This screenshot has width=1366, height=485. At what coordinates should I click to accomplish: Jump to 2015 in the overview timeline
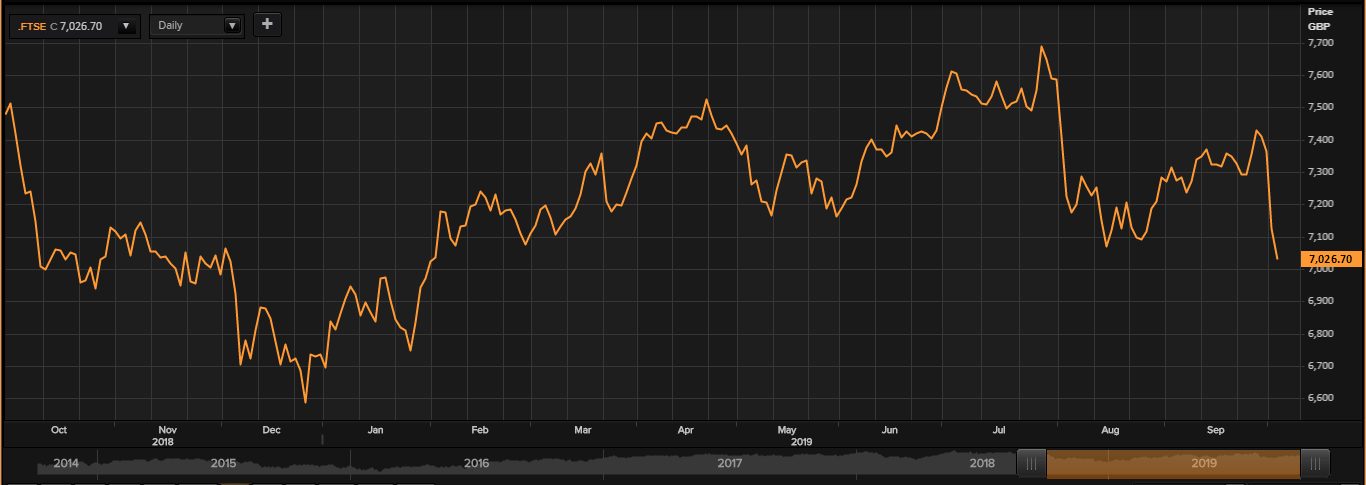(x=224, y=464)
